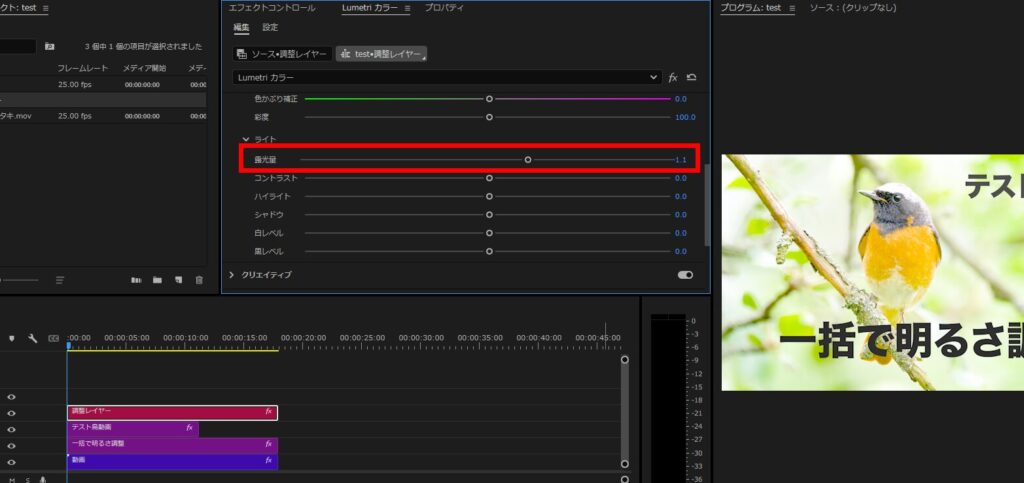Click the 色かぶり補正 slider handle

489,99
